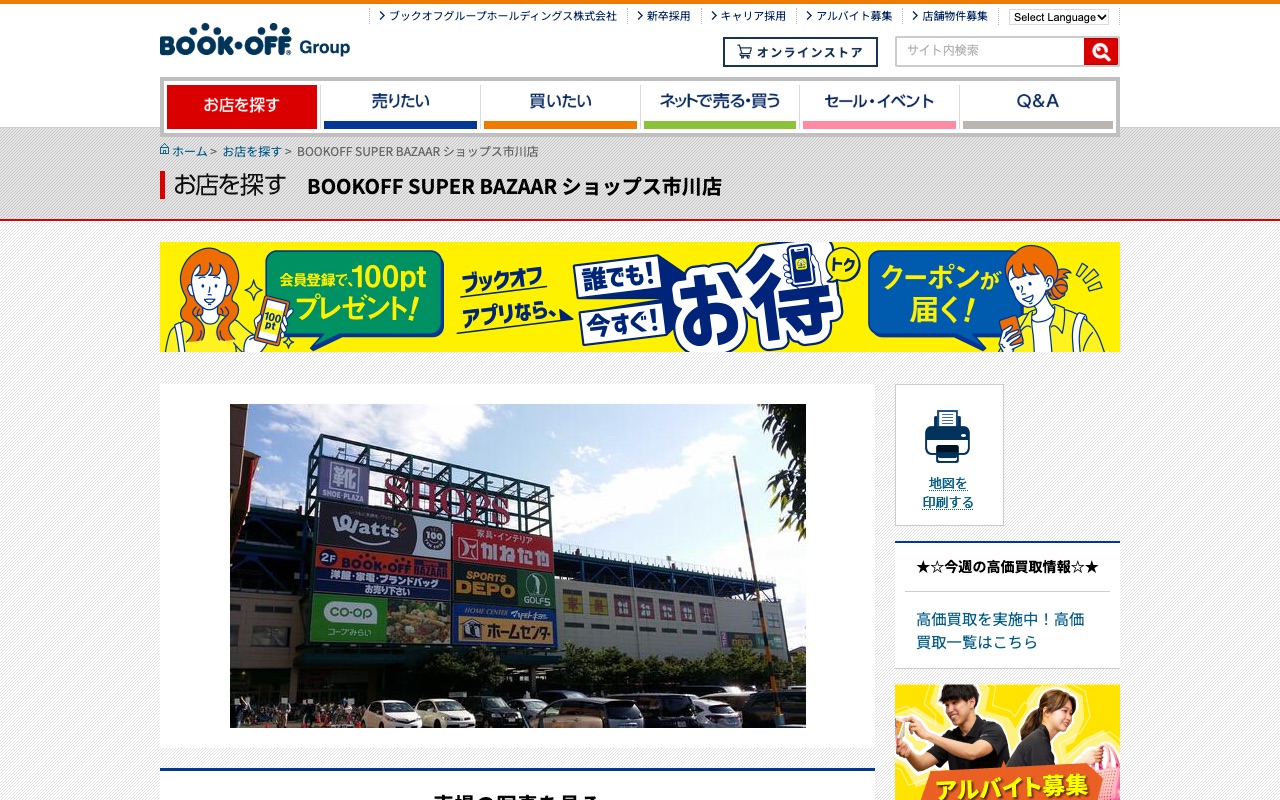Open the Select Language dropdown

1059,17
